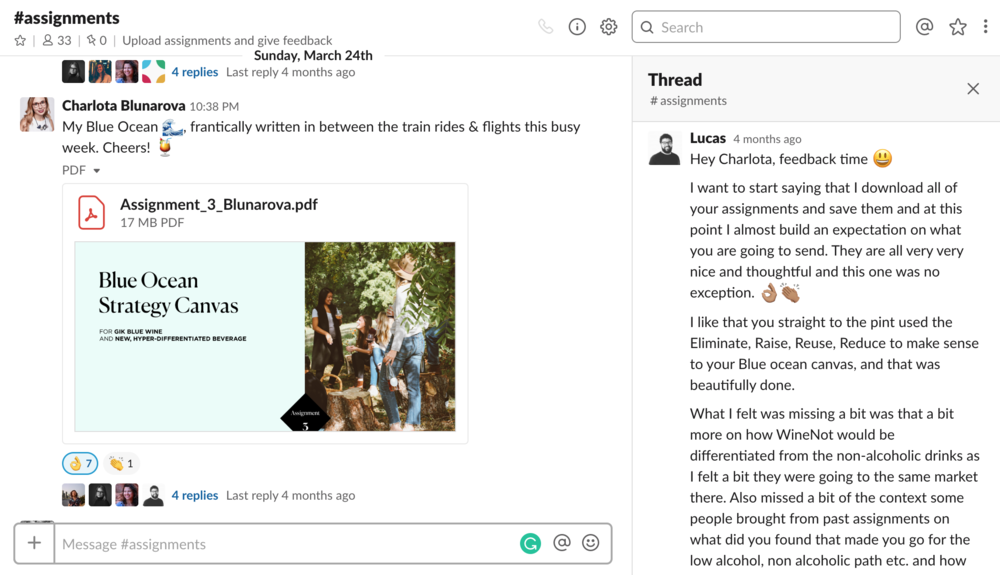Click the Search field
The width and height of the screenshot is (1000, 575).
pos(766,27)
